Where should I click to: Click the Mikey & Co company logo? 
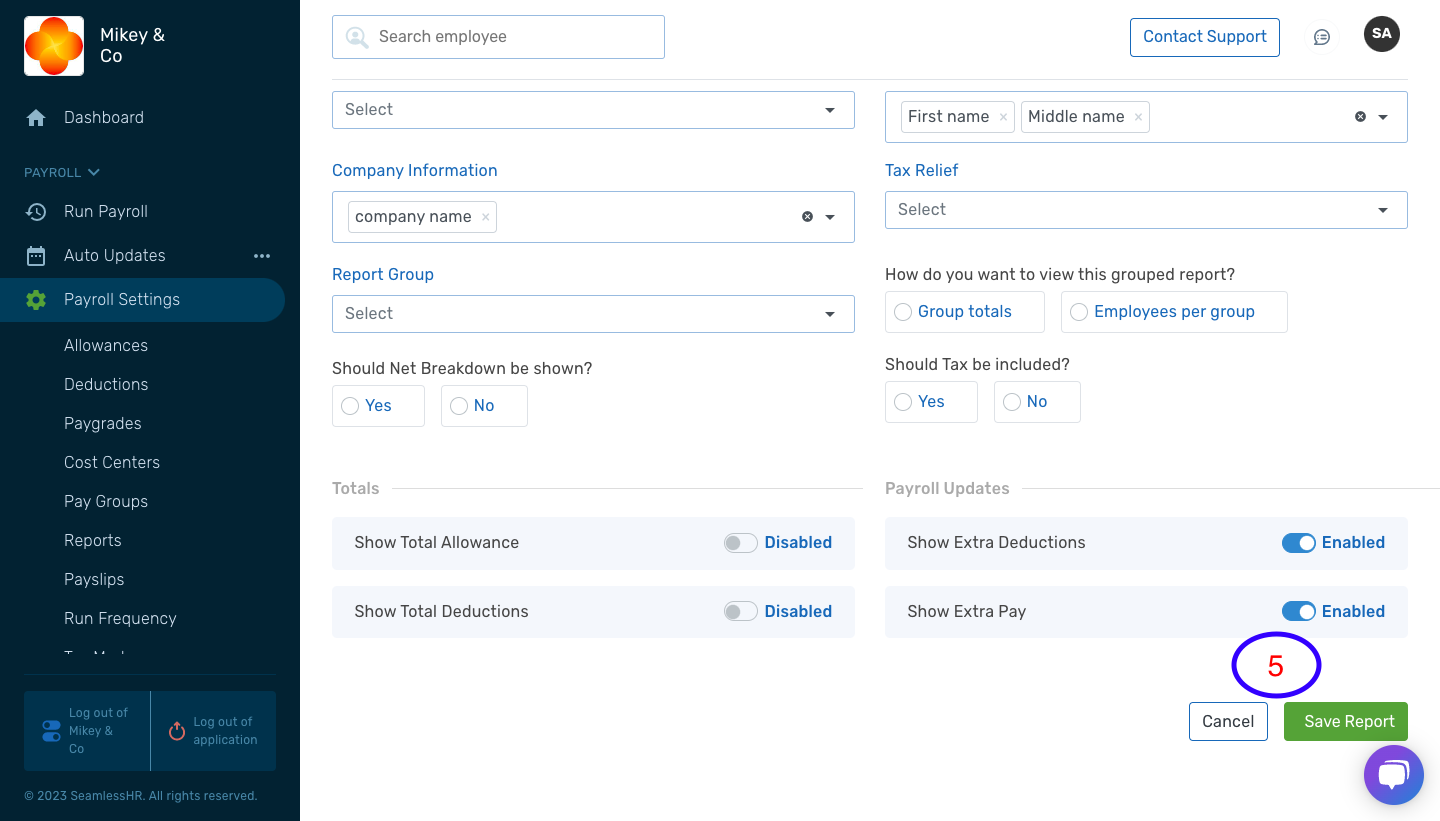54,45
